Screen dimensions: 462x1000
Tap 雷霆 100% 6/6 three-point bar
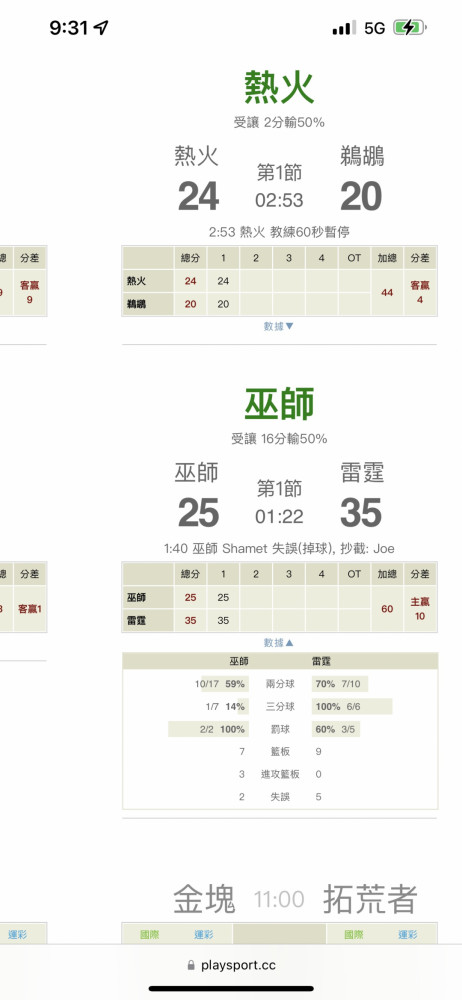pyautogui.click(x=352, y=707)
